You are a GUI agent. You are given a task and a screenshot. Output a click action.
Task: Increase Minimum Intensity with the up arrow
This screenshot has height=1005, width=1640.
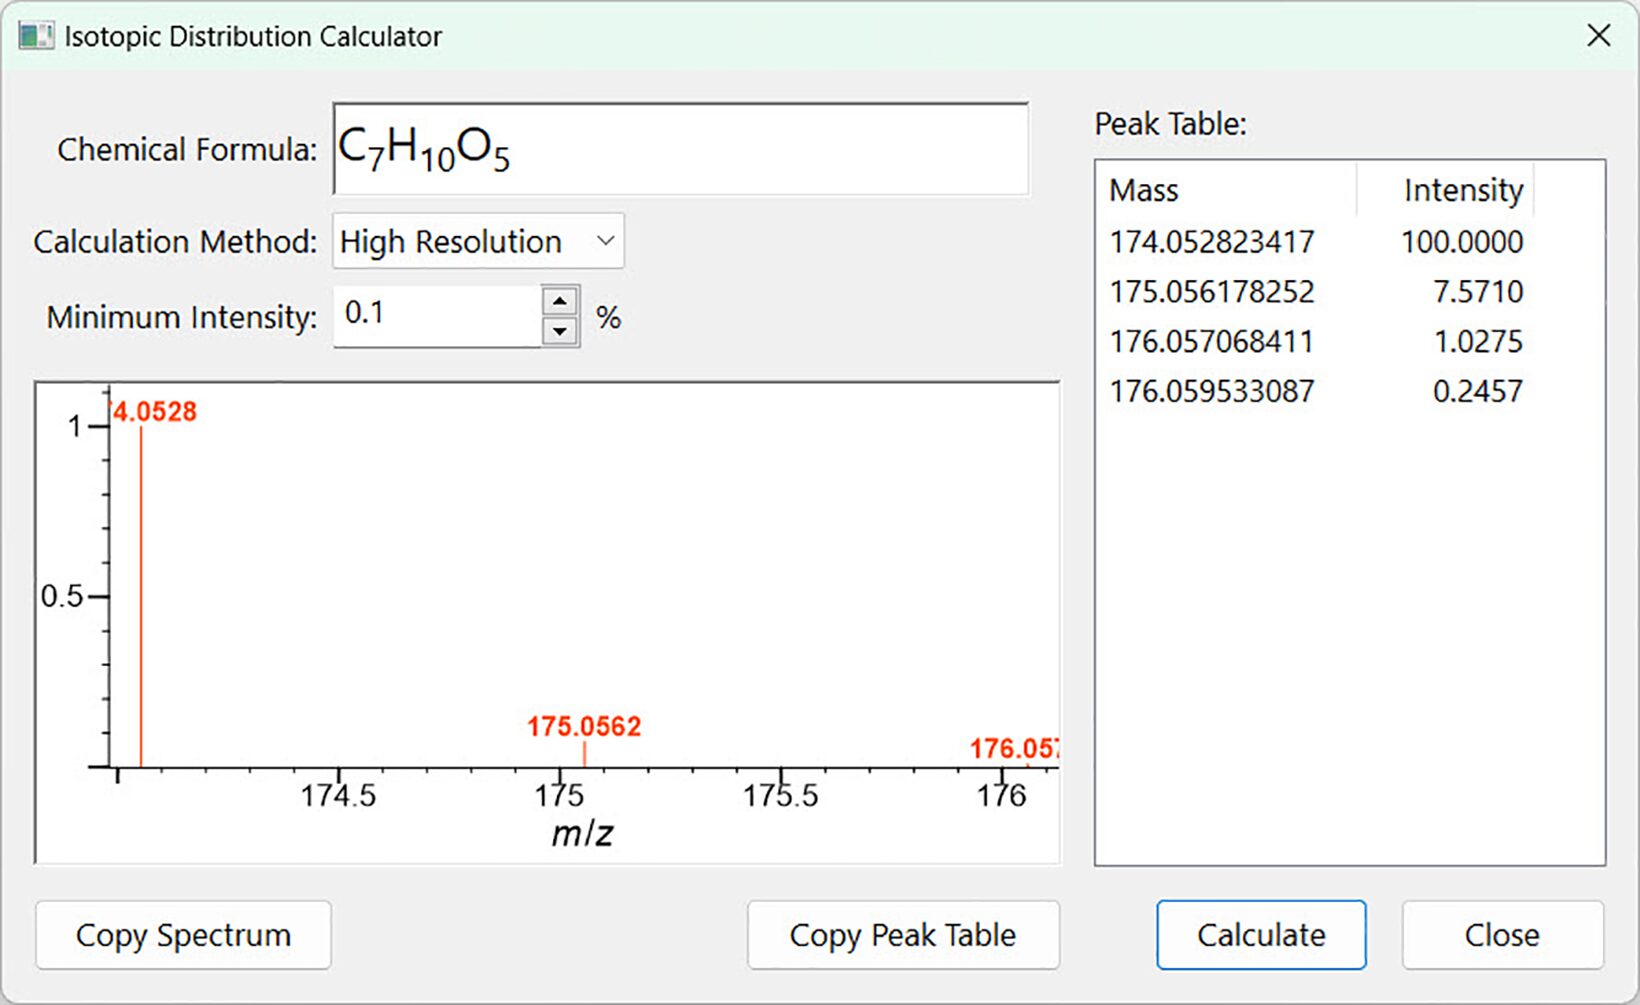[x=560, y=301]
